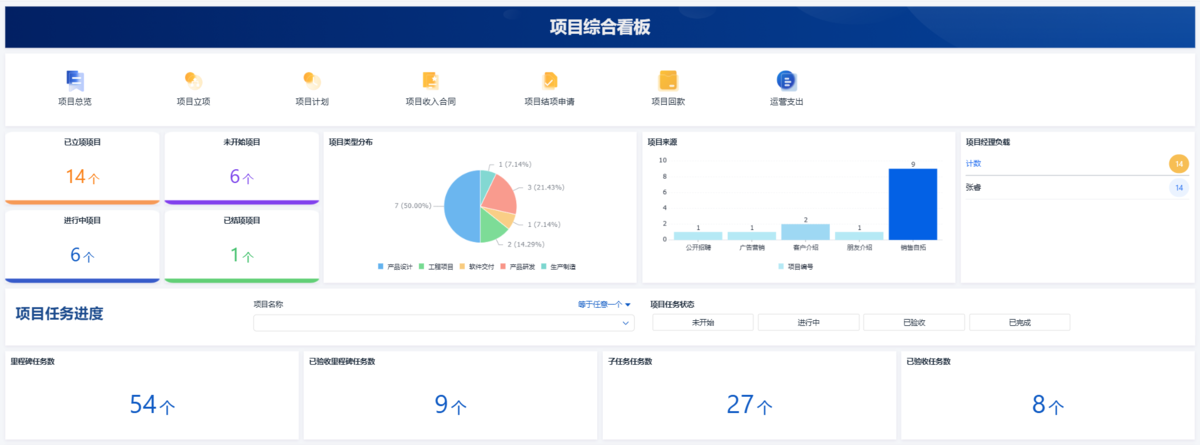The width and height of the screenshot is (1200, 445).
Task: Open the 已结项项目 card showing 1个
Action: tap(242, 246)
